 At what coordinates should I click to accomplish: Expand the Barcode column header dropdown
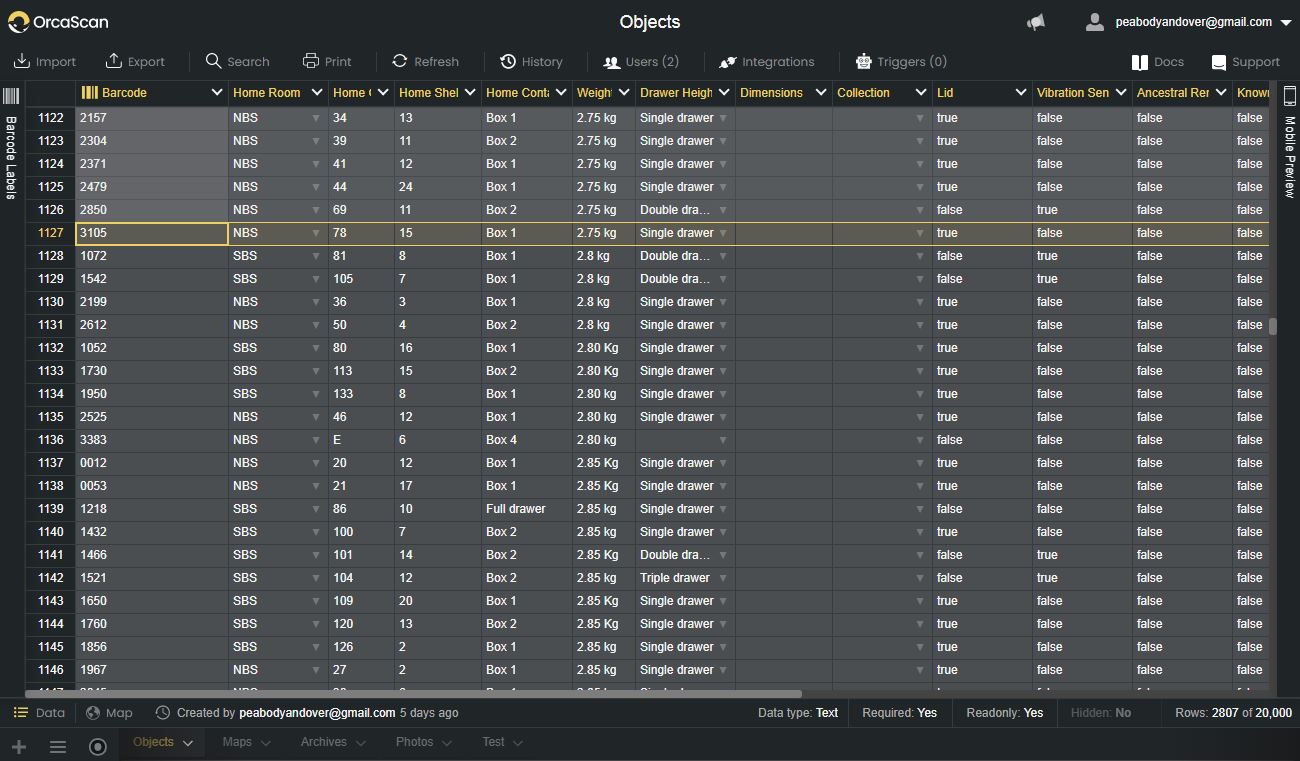coord(217,93)
